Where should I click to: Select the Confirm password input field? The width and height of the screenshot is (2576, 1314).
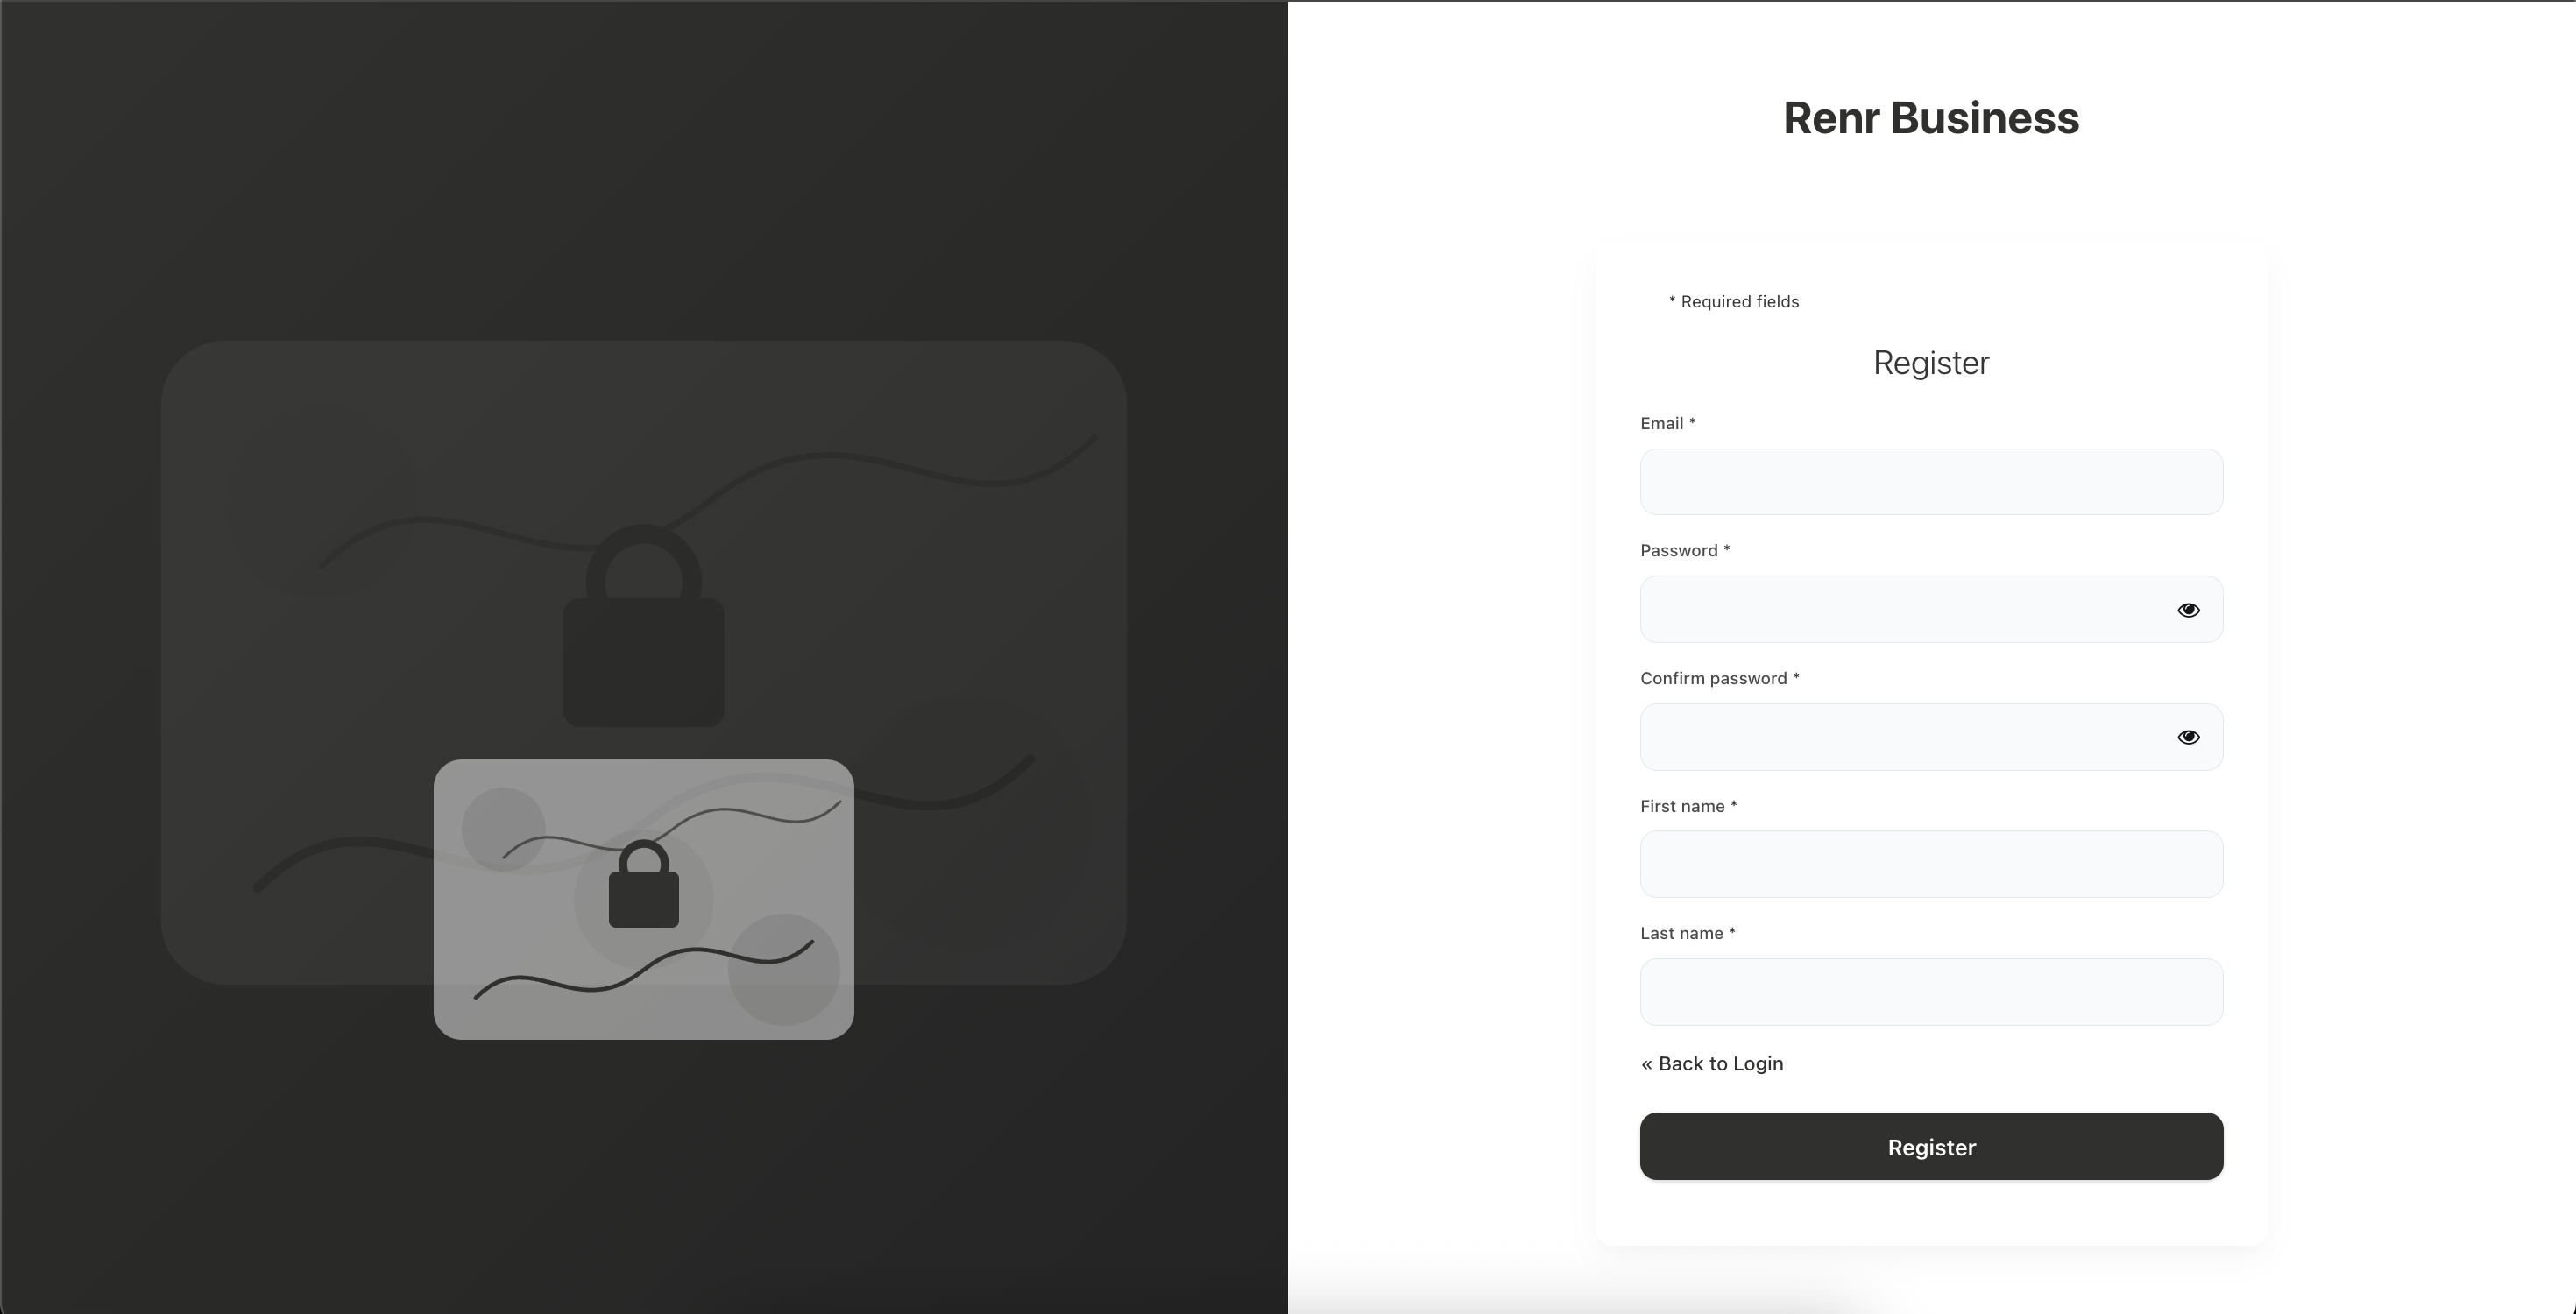[1931, 737]
